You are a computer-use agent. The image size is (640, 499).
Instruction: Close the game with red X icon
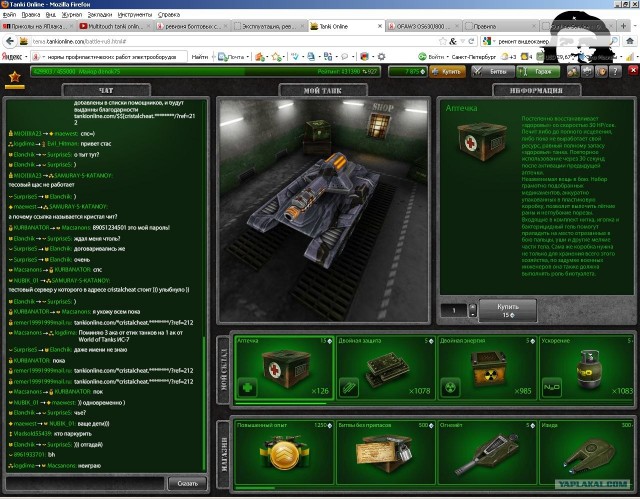click(x=633, y=71)
